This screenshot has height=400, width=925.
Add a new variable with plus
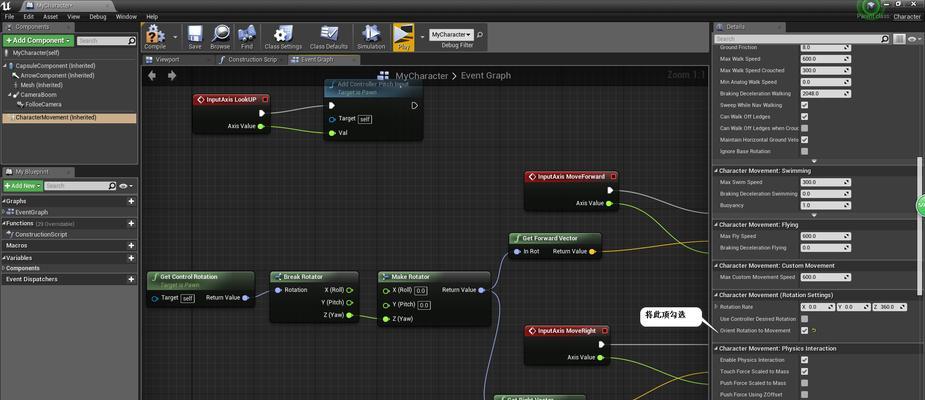(x=131, y=258)
